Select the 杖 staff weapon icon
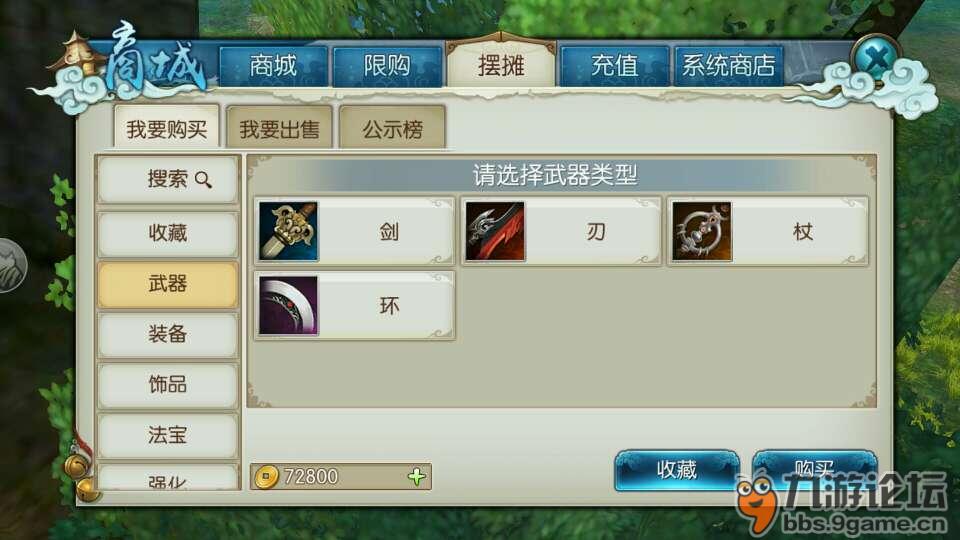 702,231
